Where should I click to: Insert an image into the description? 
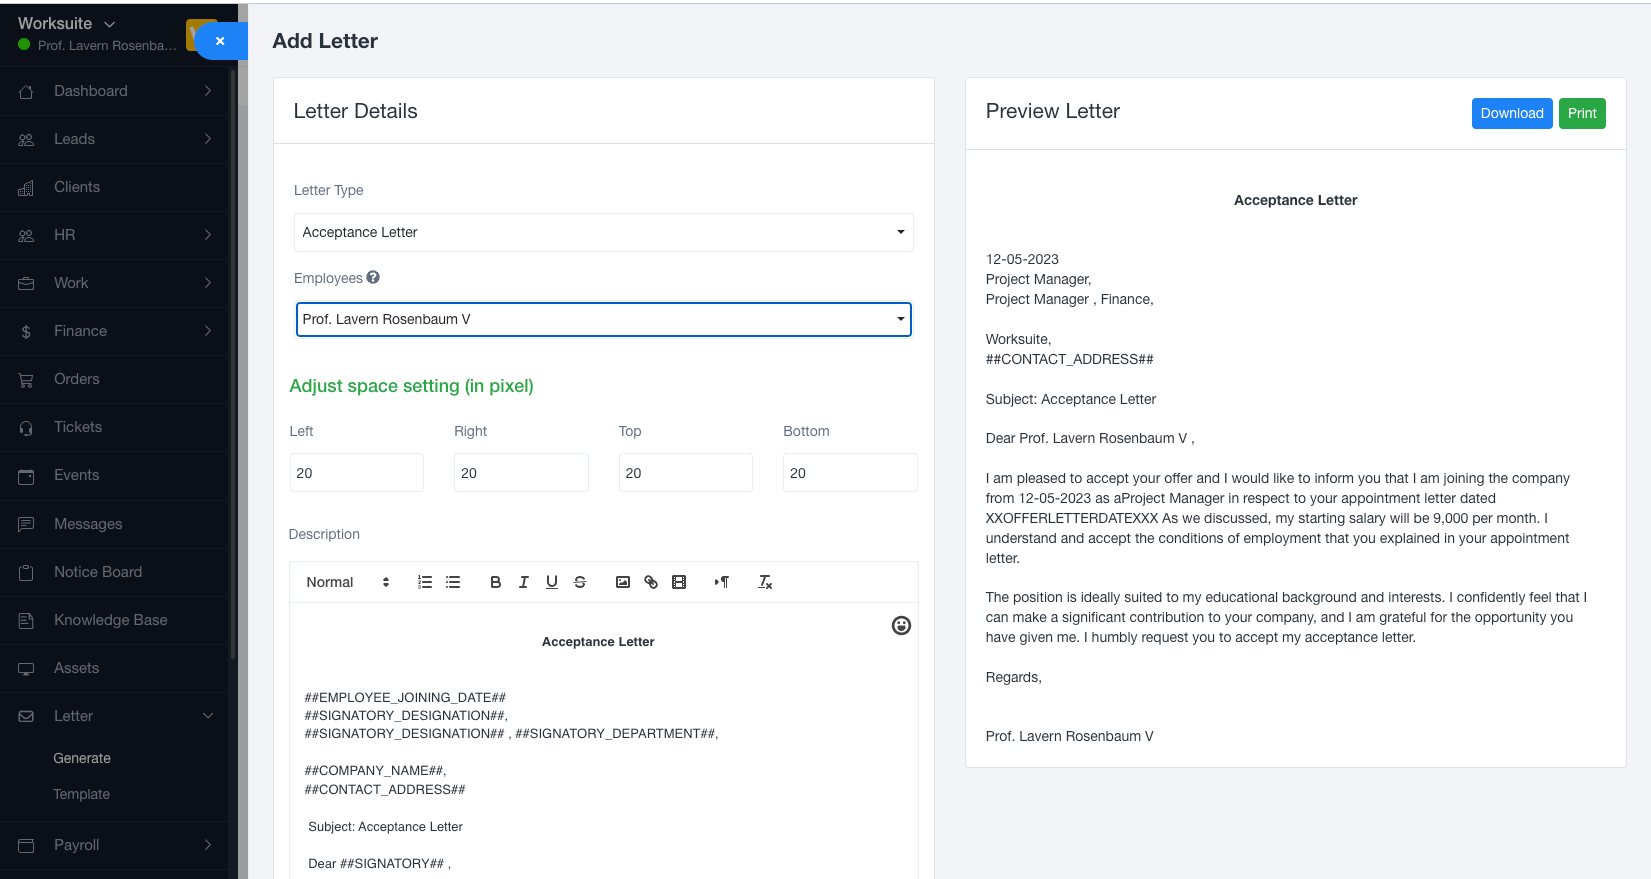[x=622, y=582]
